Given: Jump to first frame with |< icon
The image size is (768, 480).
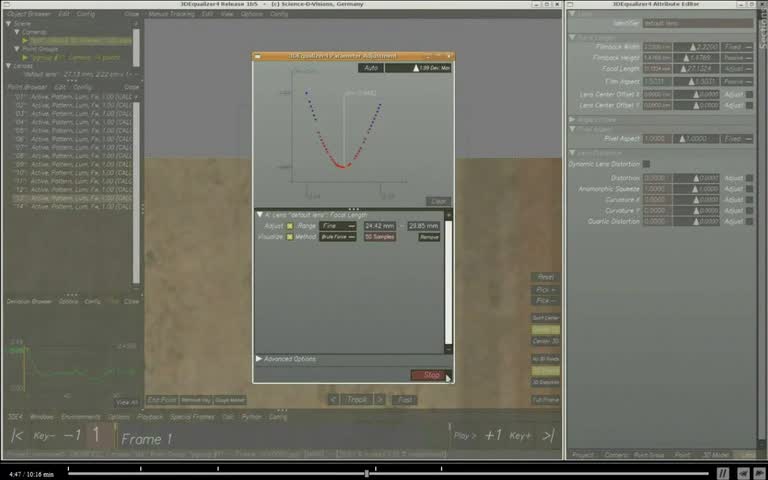Looking at the screenshot, I should 17,435.
